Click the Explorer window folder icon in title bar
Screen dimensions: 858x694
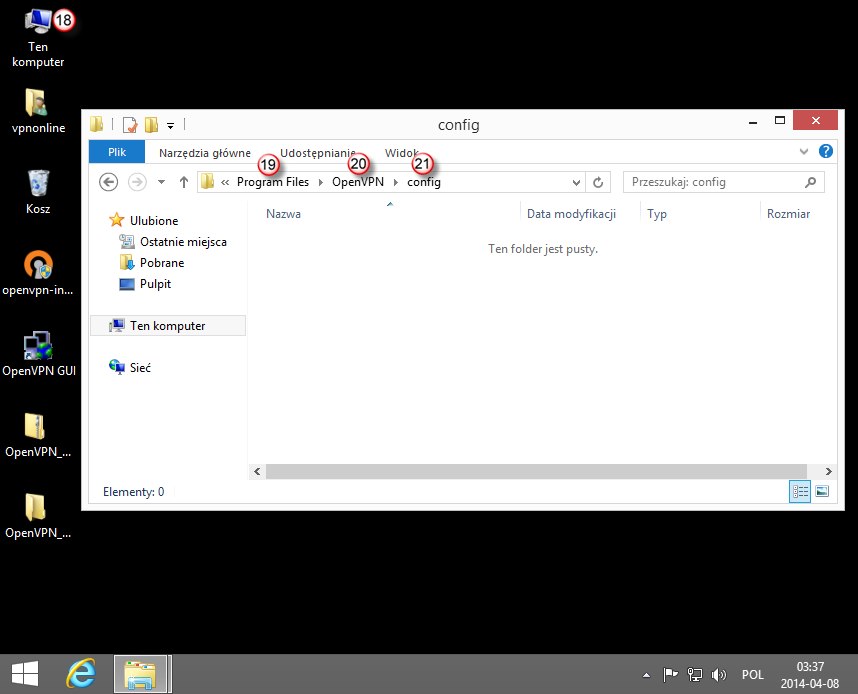point(97,124)
